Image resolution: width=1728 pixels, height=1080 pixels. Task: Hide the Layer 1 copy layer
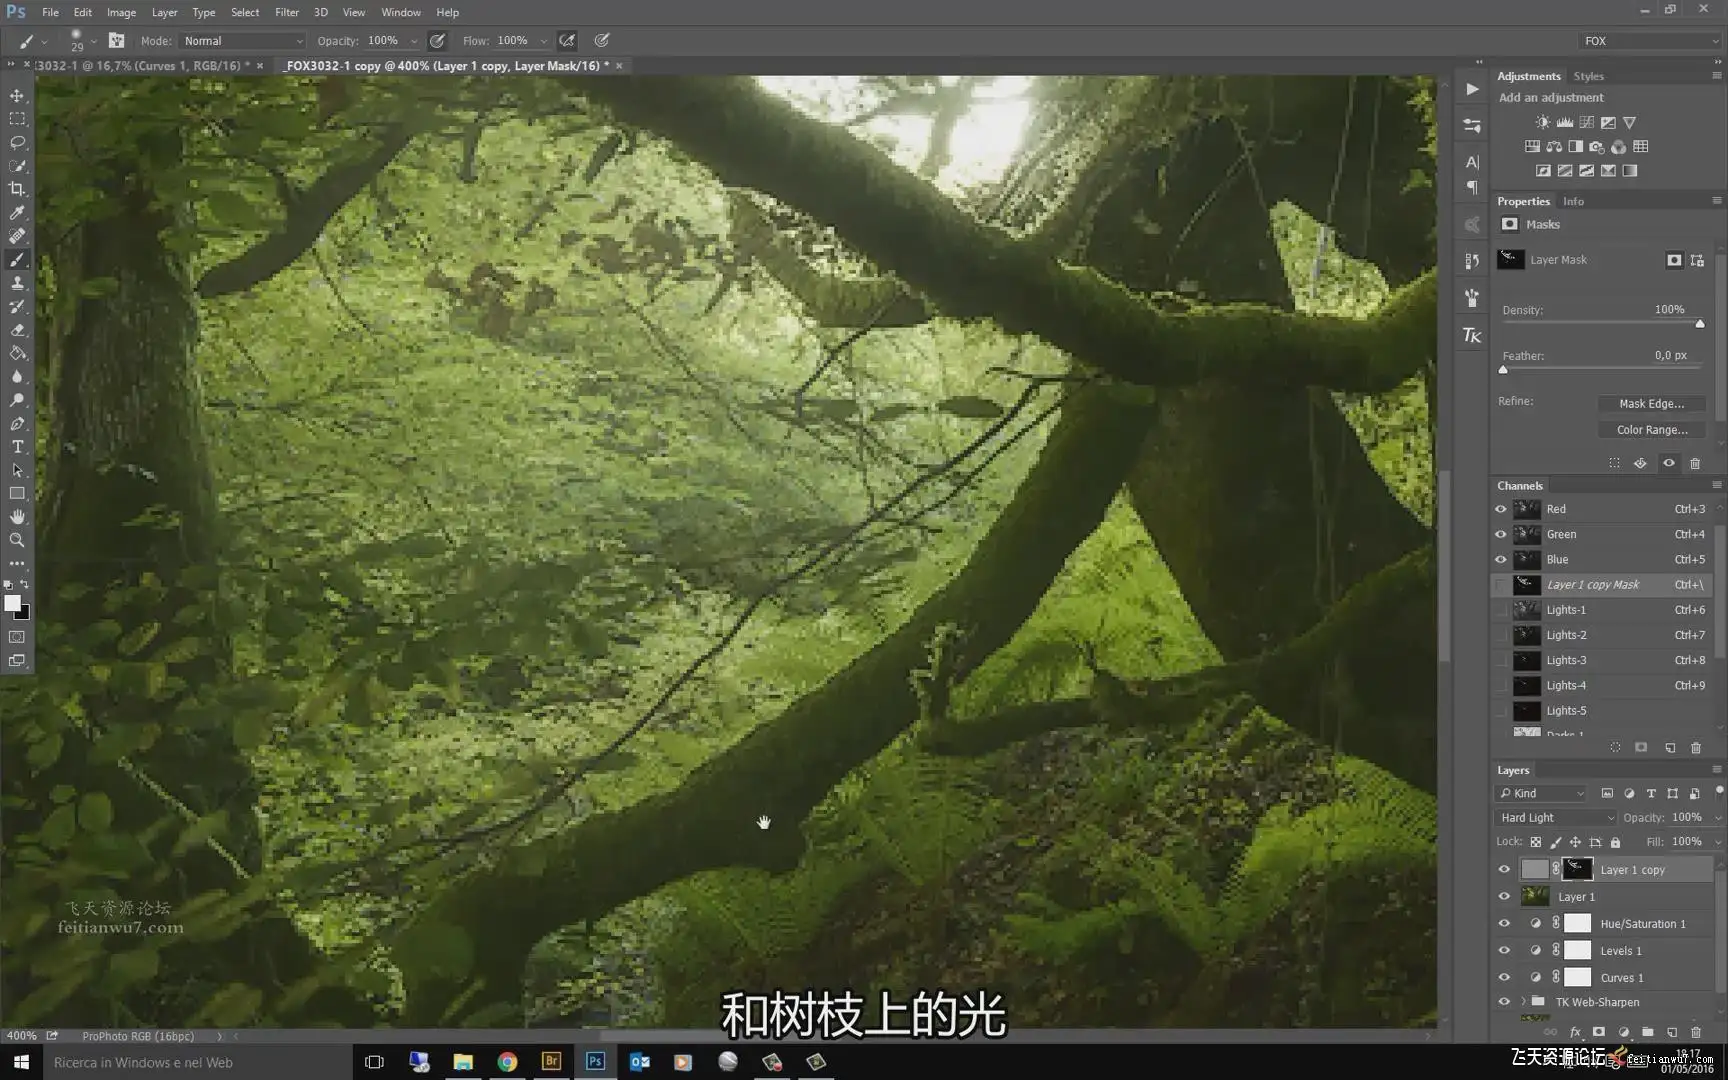click(1504, 870)
